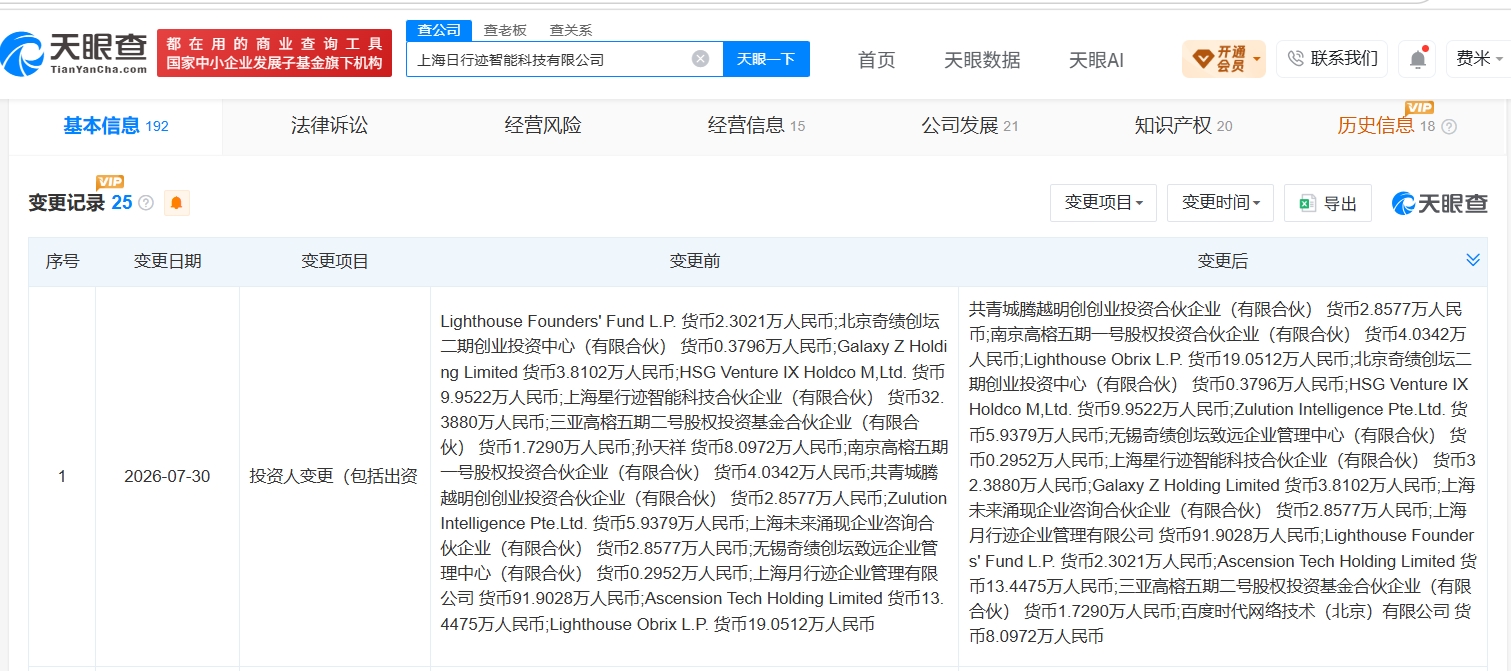Expand table with double chevron icon
Viewport: 1511px width, 671px height.
(x=1473, y=260)
